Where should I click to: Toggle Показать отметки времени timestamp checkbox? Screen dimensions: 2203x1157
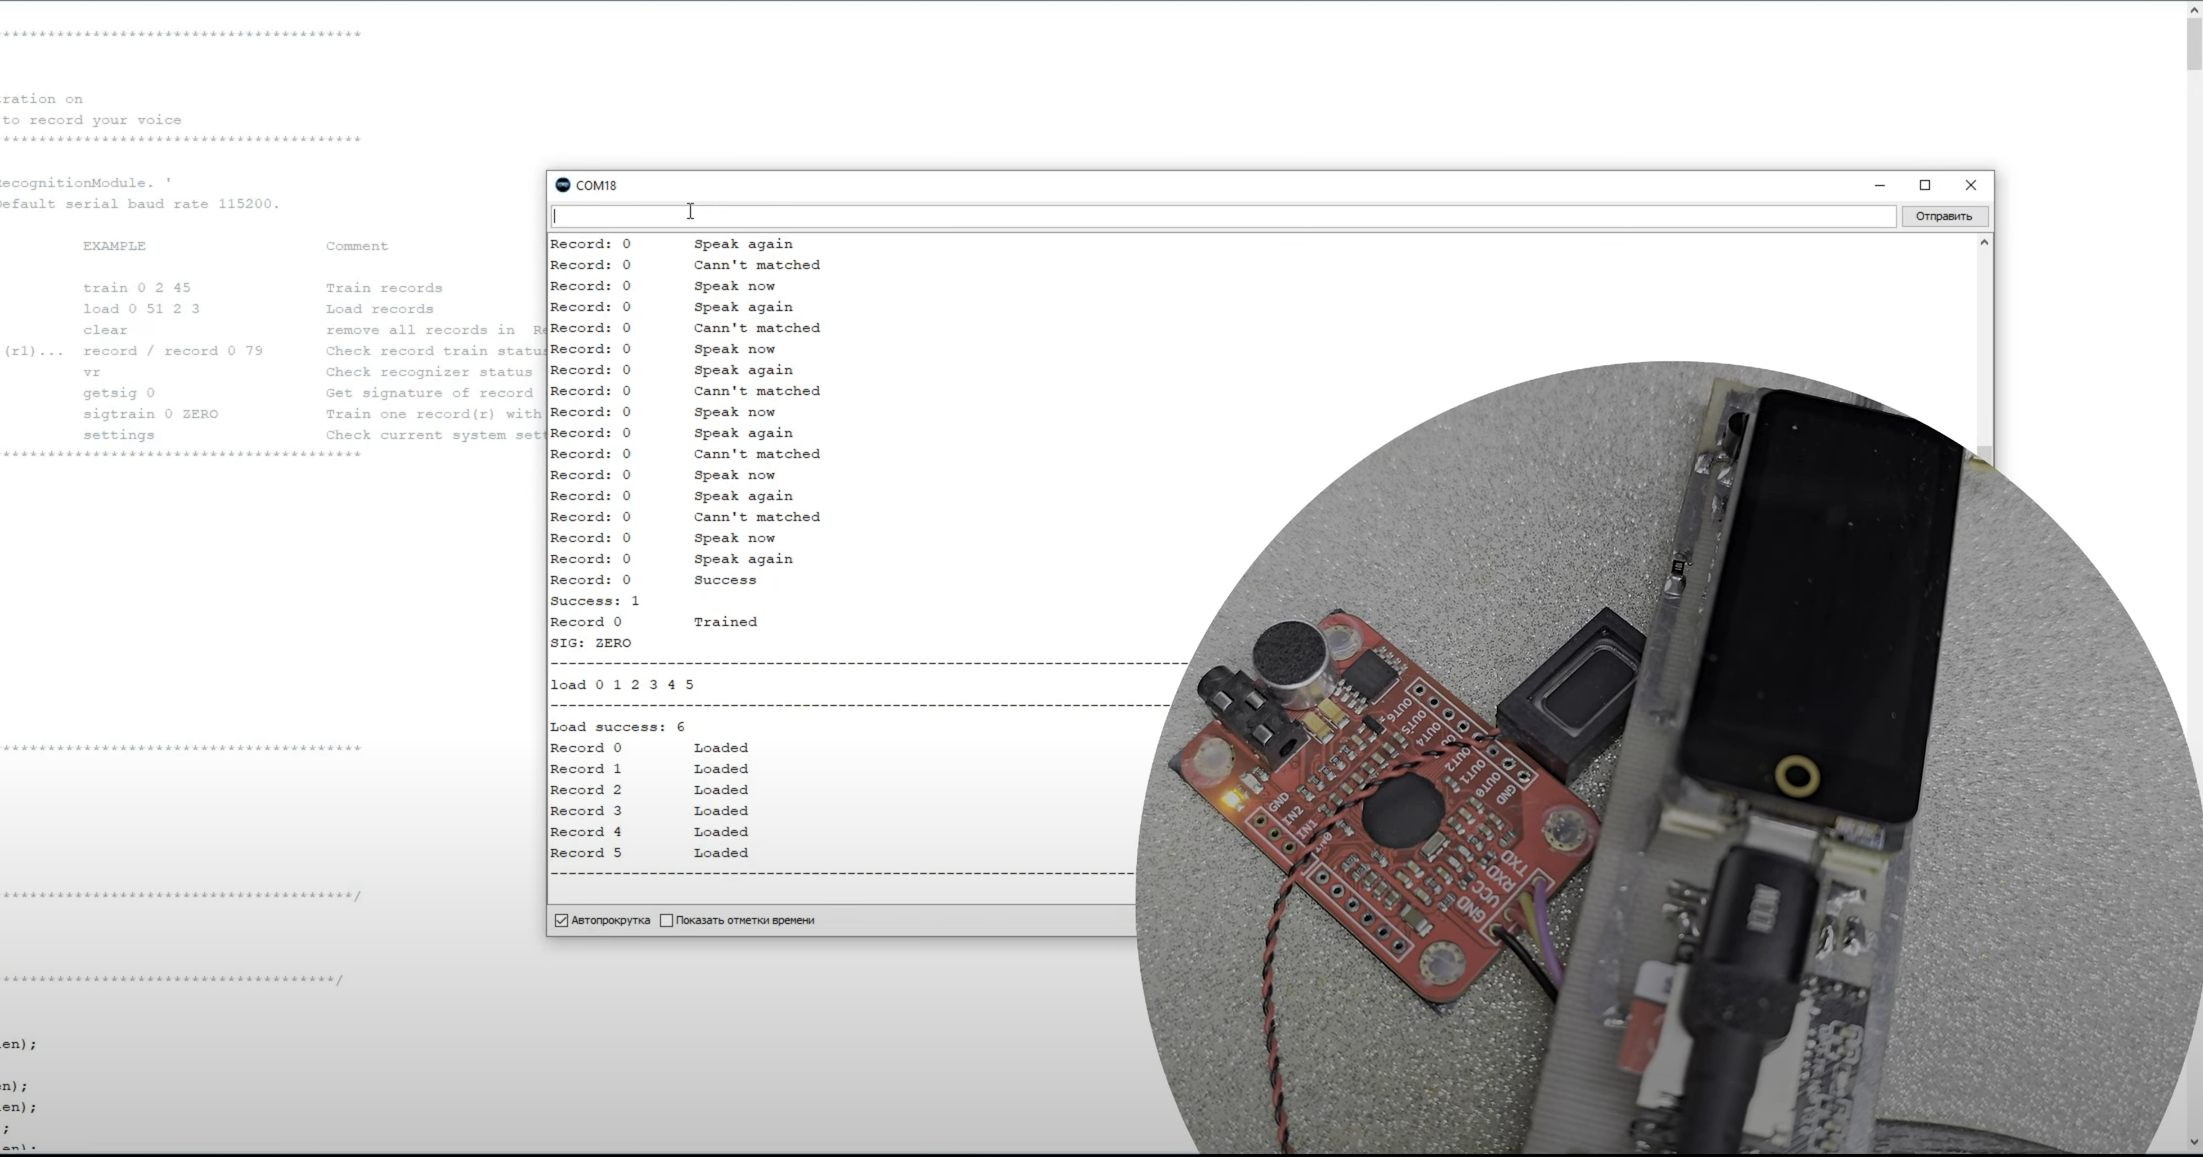tap(664, 919)
